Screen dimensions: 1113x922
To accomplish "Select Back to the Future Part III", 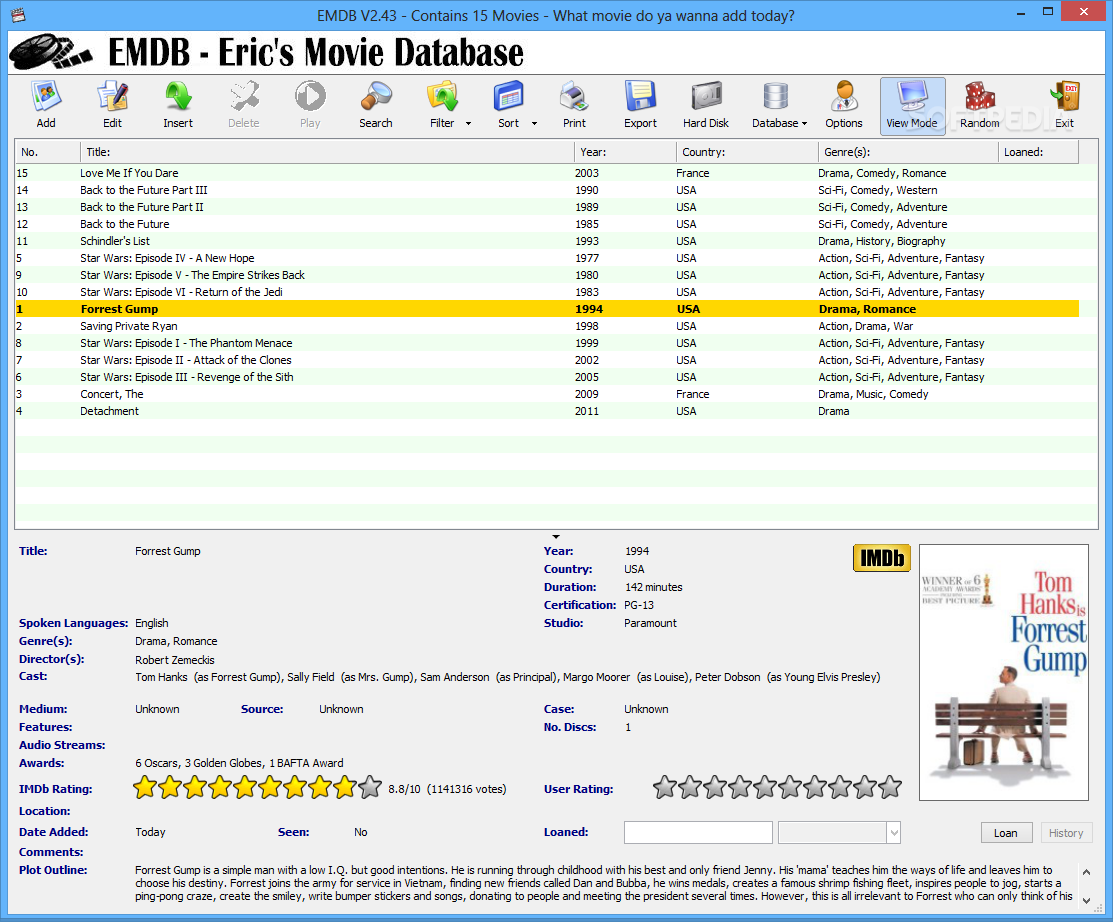I will click(x=547, y=190).
